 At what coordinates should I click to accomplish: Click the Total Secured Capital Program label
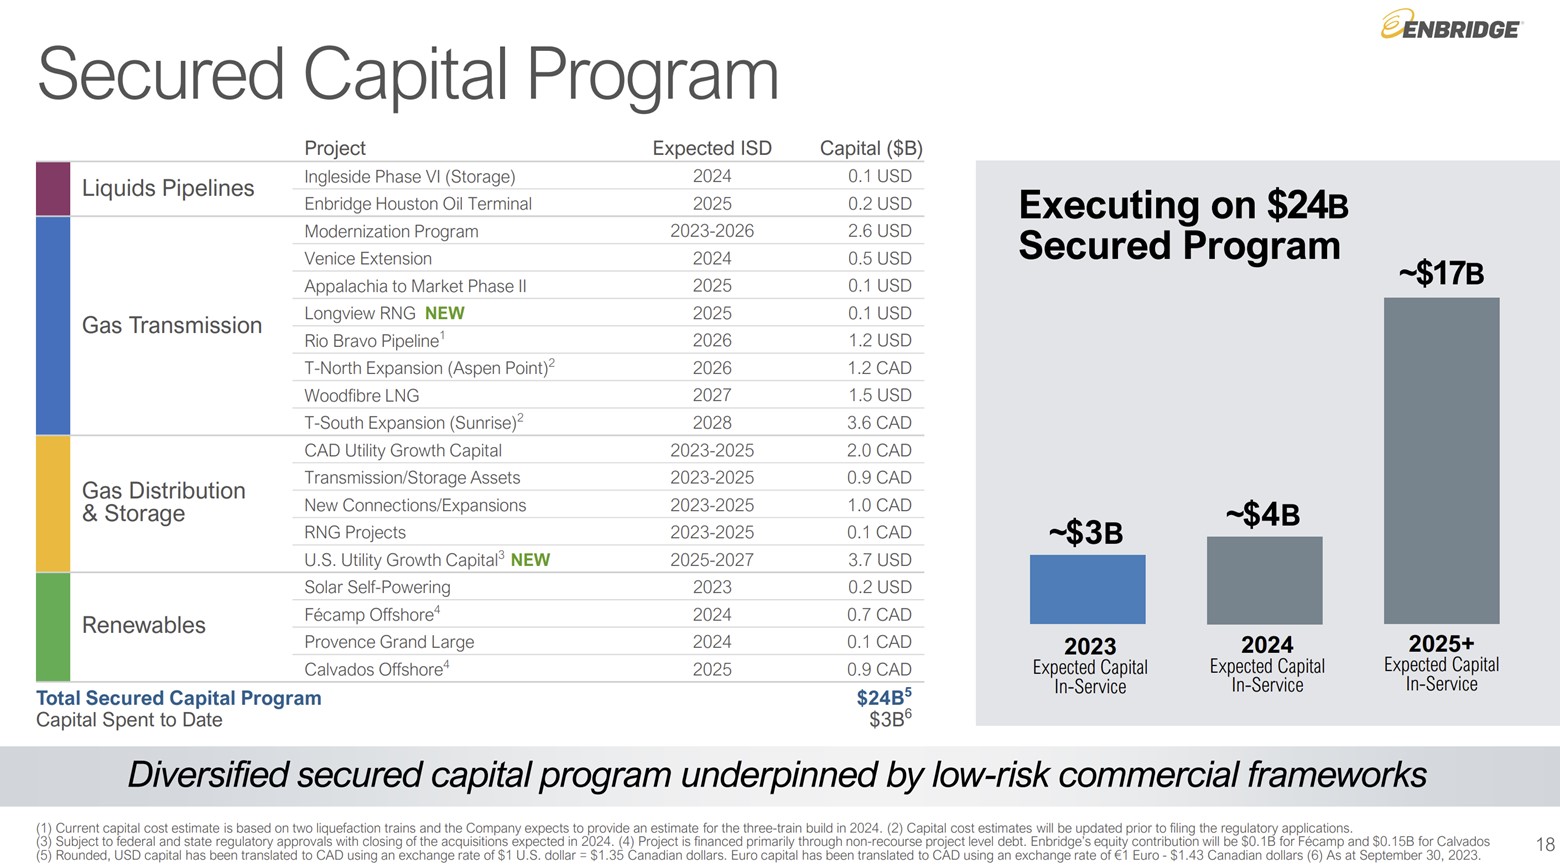tap(179, 698)
